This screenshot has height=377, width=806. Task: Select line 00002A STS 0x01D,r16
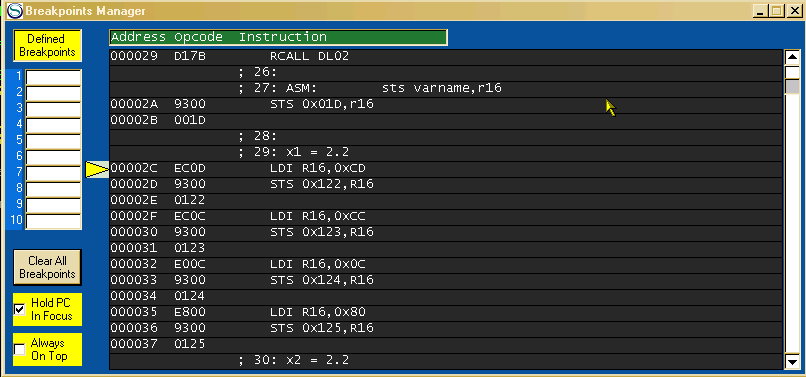coord(446,104)
